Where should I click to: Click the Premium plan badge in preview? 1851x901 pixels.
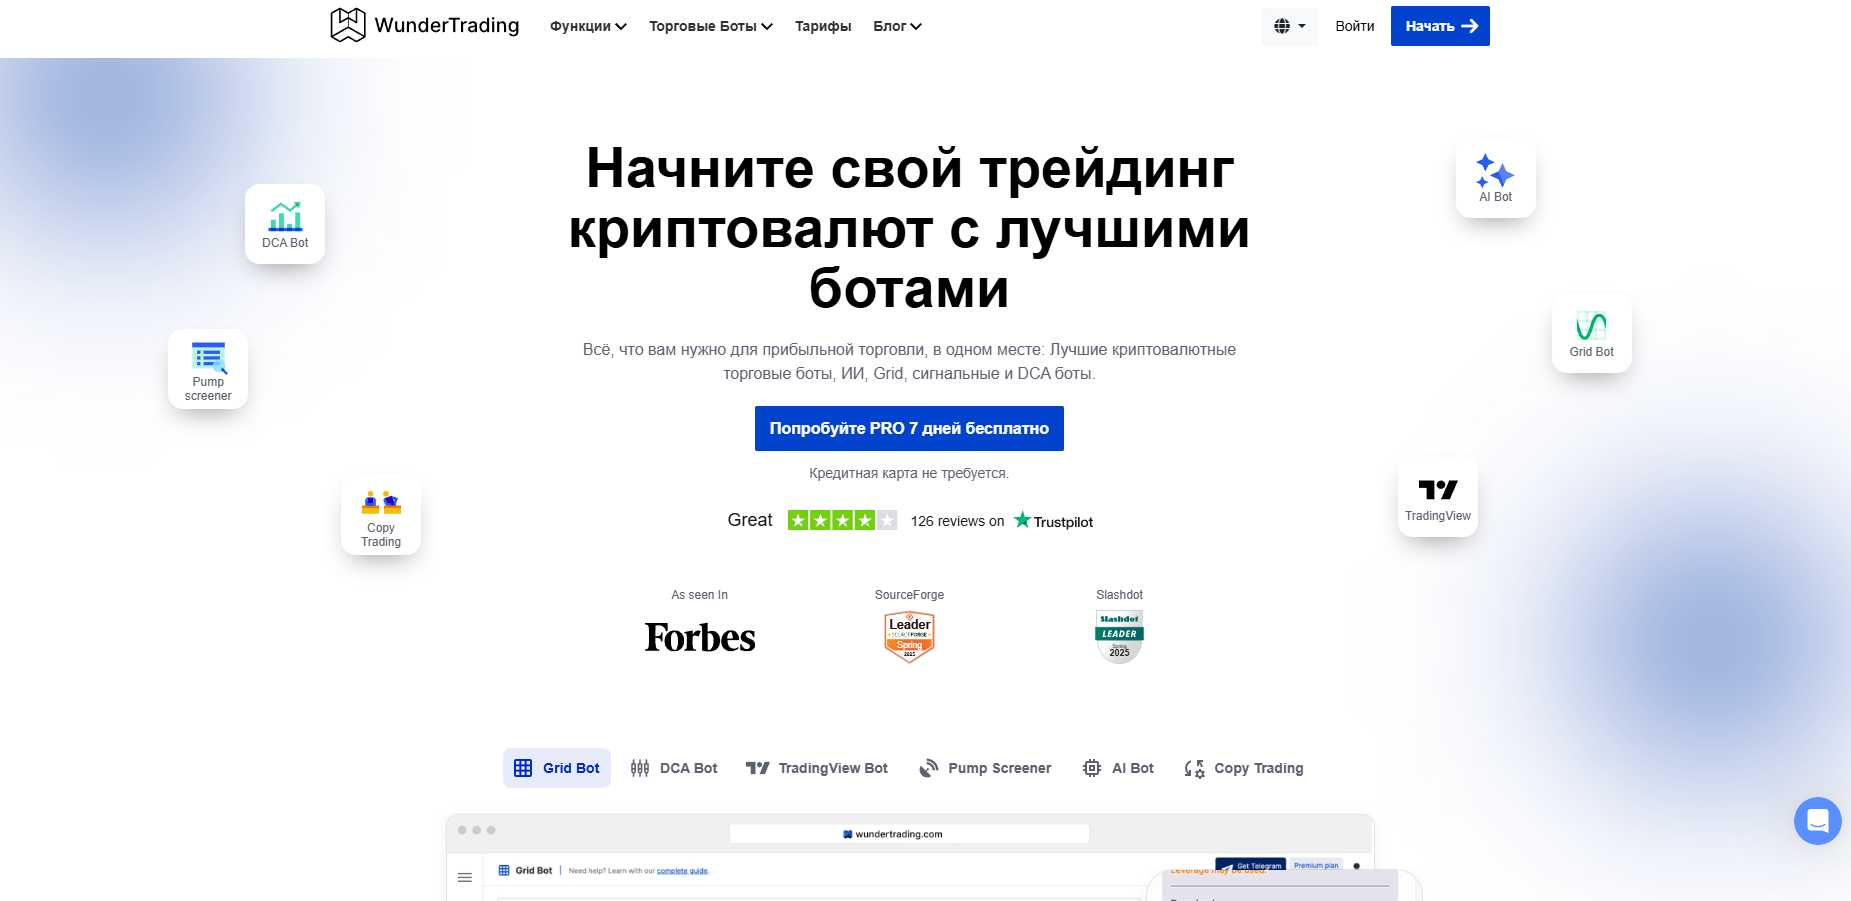coord(1316,865)
